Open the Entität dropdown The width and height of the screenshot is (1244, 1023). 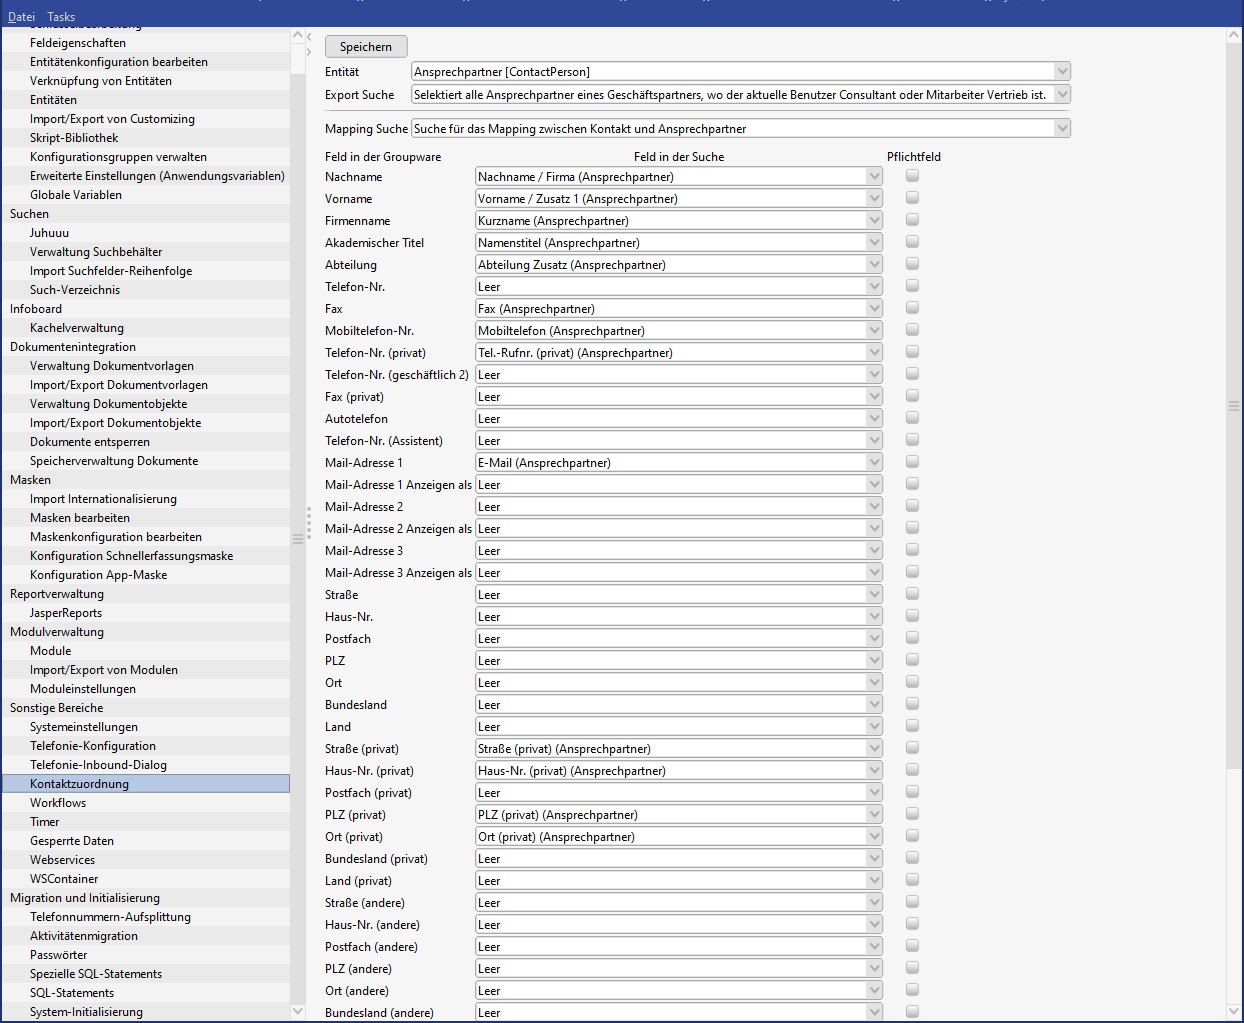pyautogui.click(x=1062, y=71)
